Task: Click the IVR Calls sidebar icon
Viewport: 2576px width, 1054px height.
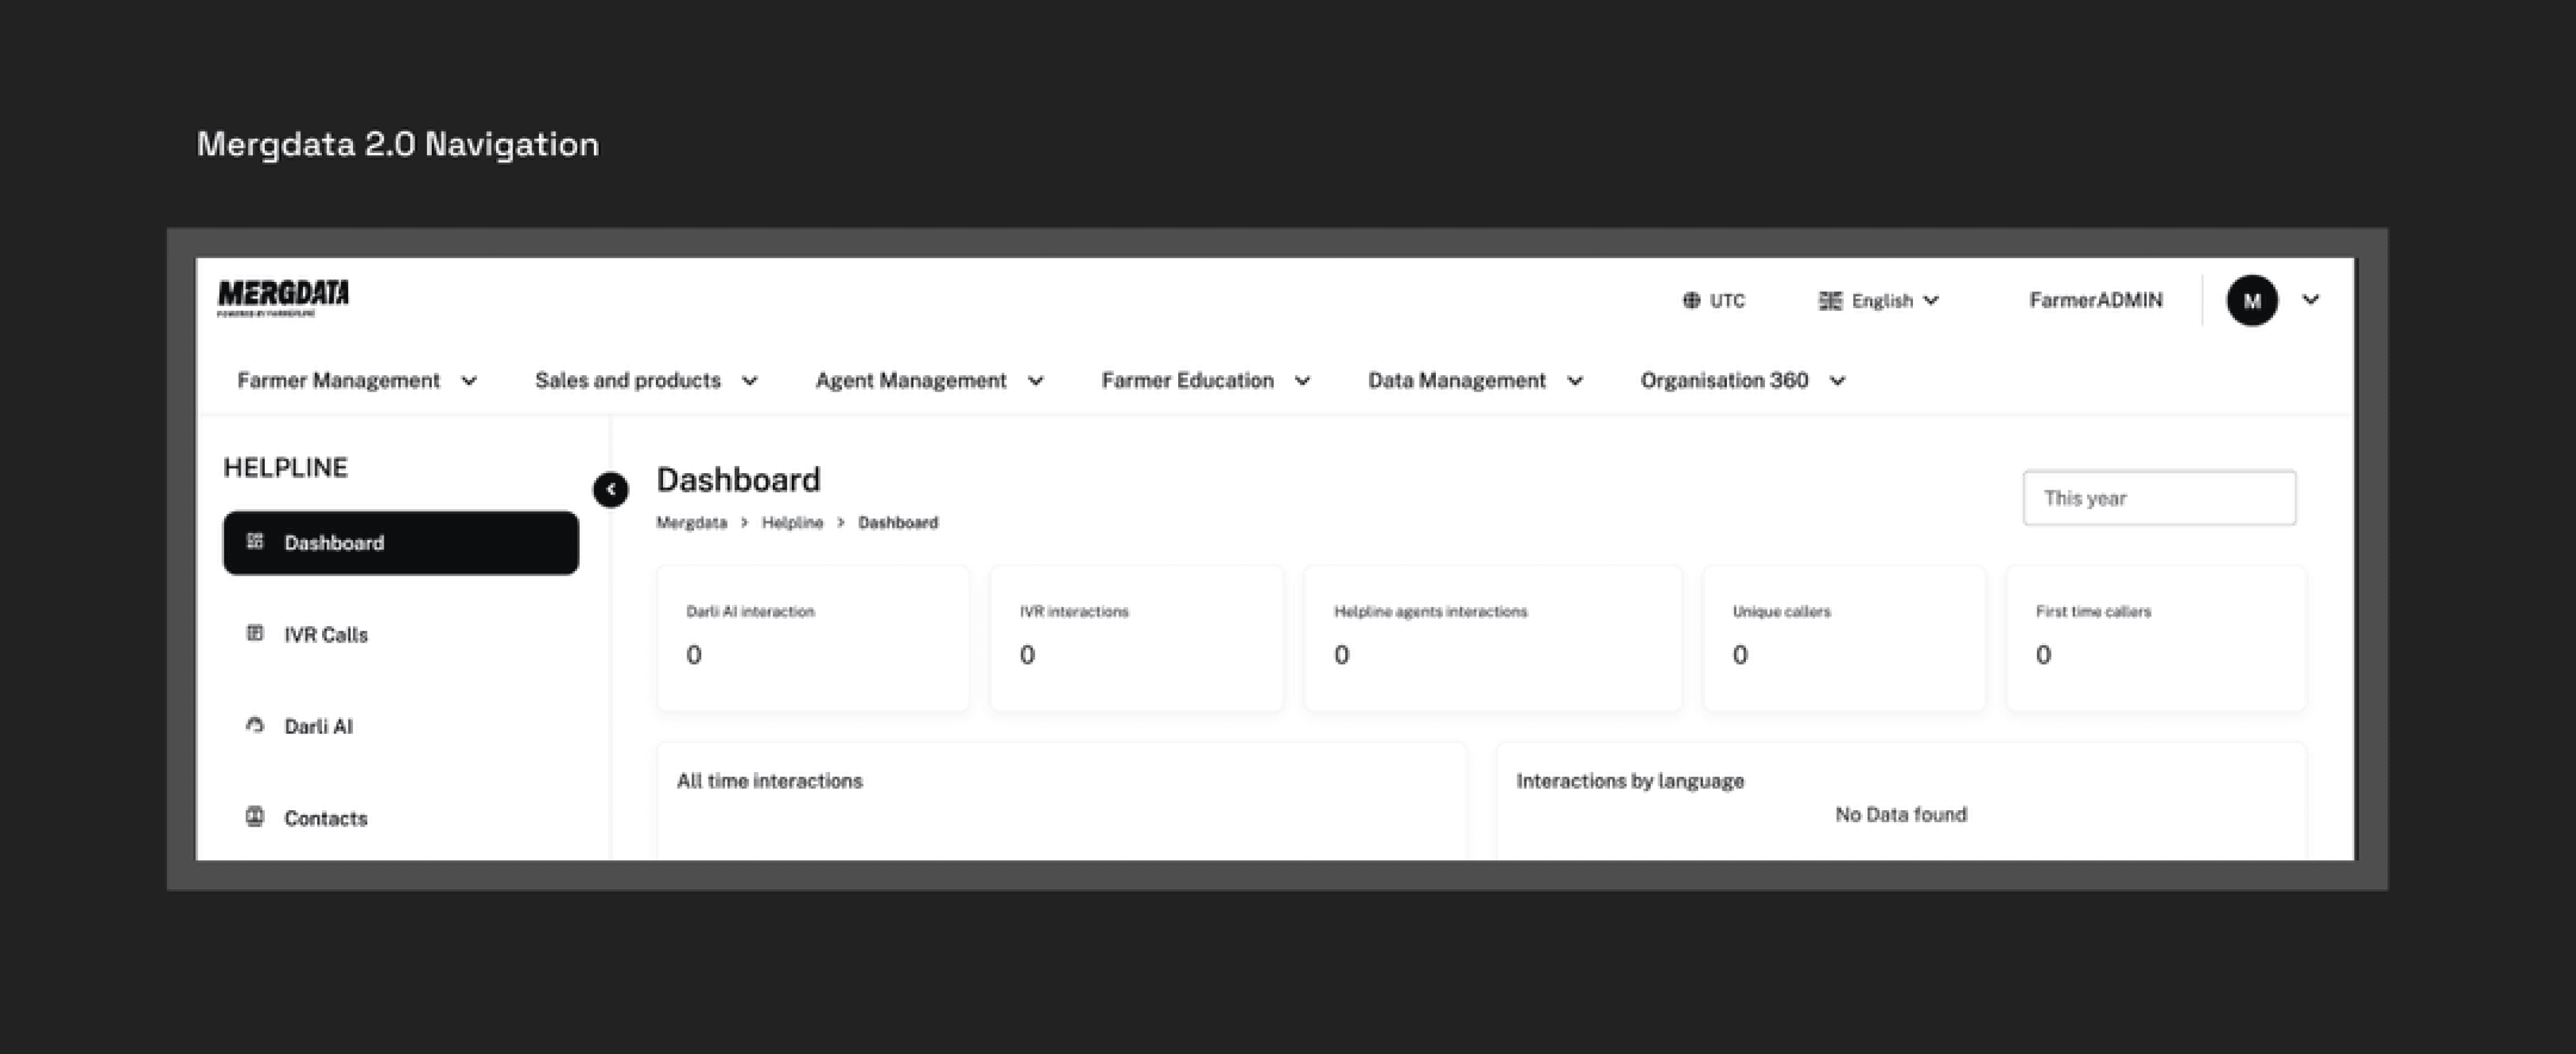Action: point(255,633)
